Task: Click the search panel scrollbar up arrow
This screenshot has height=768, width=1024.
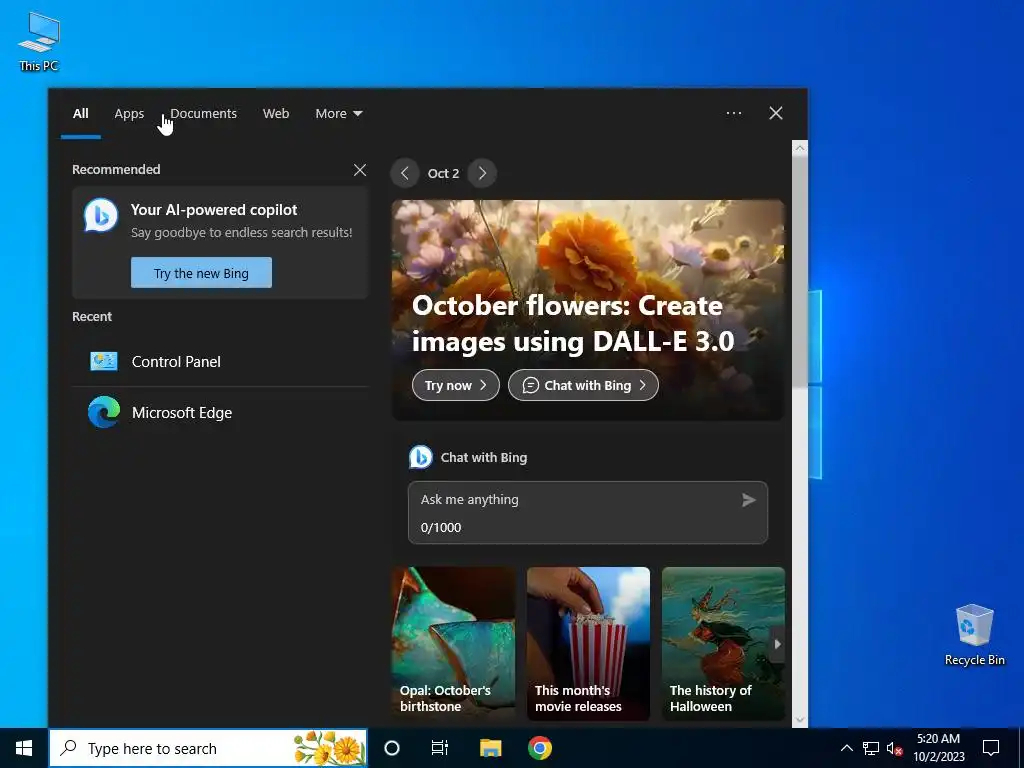Action: tap(799, 148)
